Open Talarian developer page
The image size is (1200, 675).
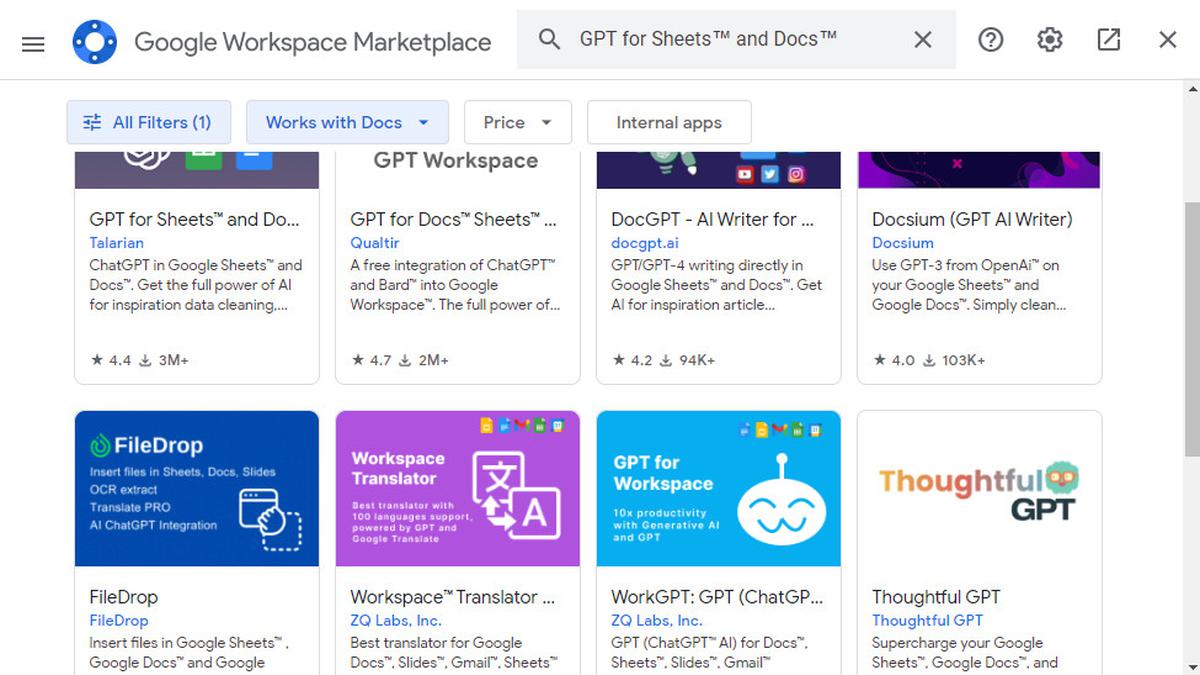click(x=117, y=243)
